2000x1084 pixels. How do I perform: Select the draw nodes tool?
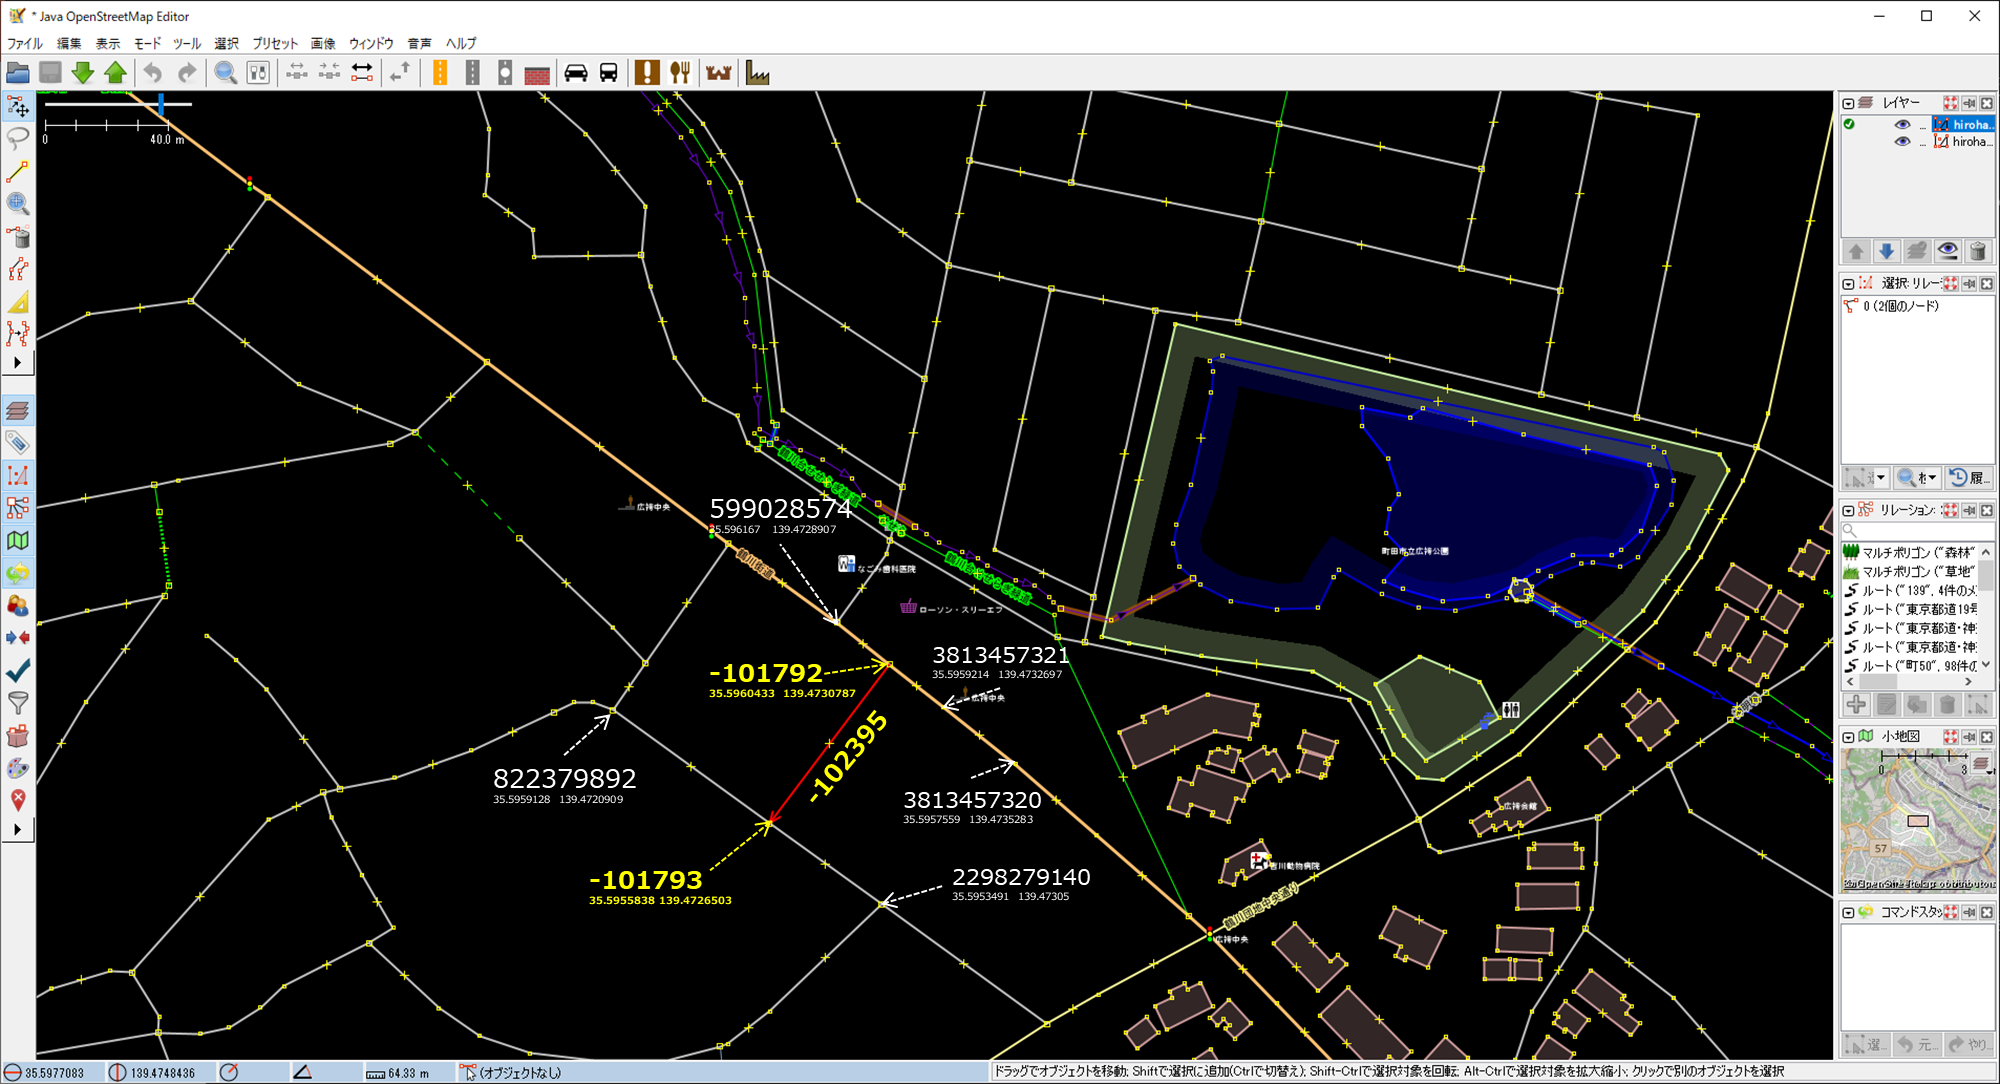pyautogui.click(x=18, y=171)
